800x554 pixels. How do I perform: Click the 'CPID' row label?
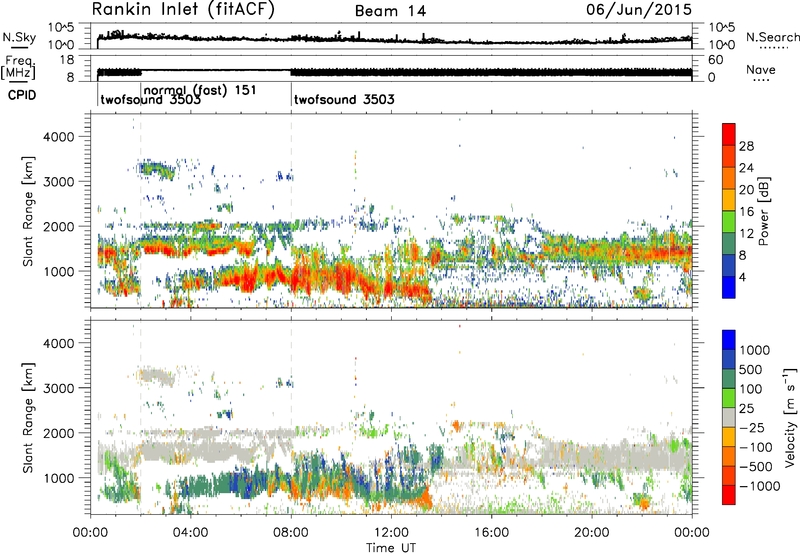coord(22,95)
